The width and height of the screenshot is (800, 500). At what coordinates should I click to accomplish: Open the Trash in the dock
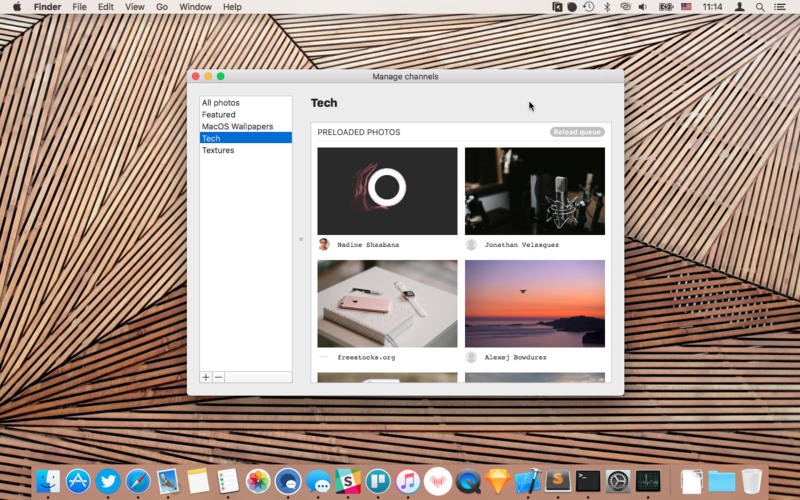point(752,481)
